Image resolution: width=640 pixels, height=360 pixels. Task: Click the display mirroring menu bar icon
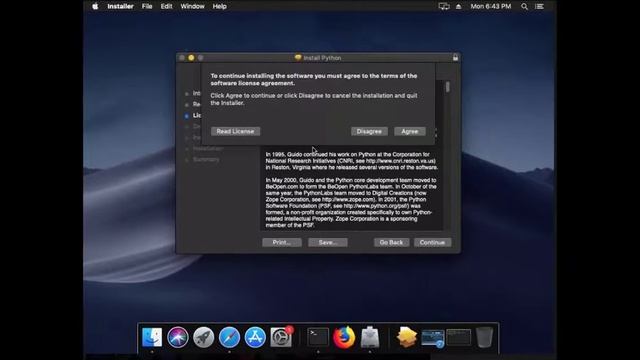(444, 7)
